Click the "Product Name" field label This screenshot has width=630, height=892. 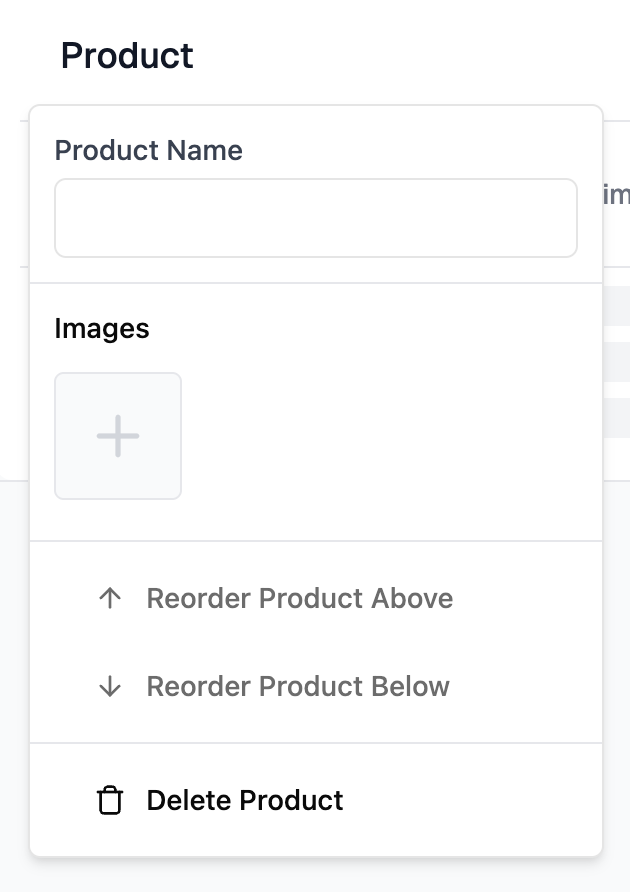click(148, 150)
